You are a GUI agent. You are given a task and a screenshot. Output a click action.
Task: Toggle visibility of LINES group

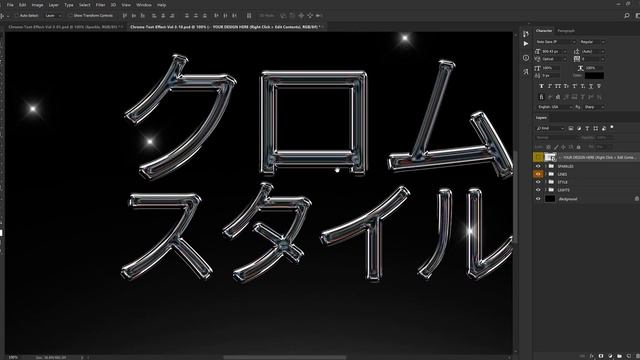pyautogui.click(x=538, y=174)
